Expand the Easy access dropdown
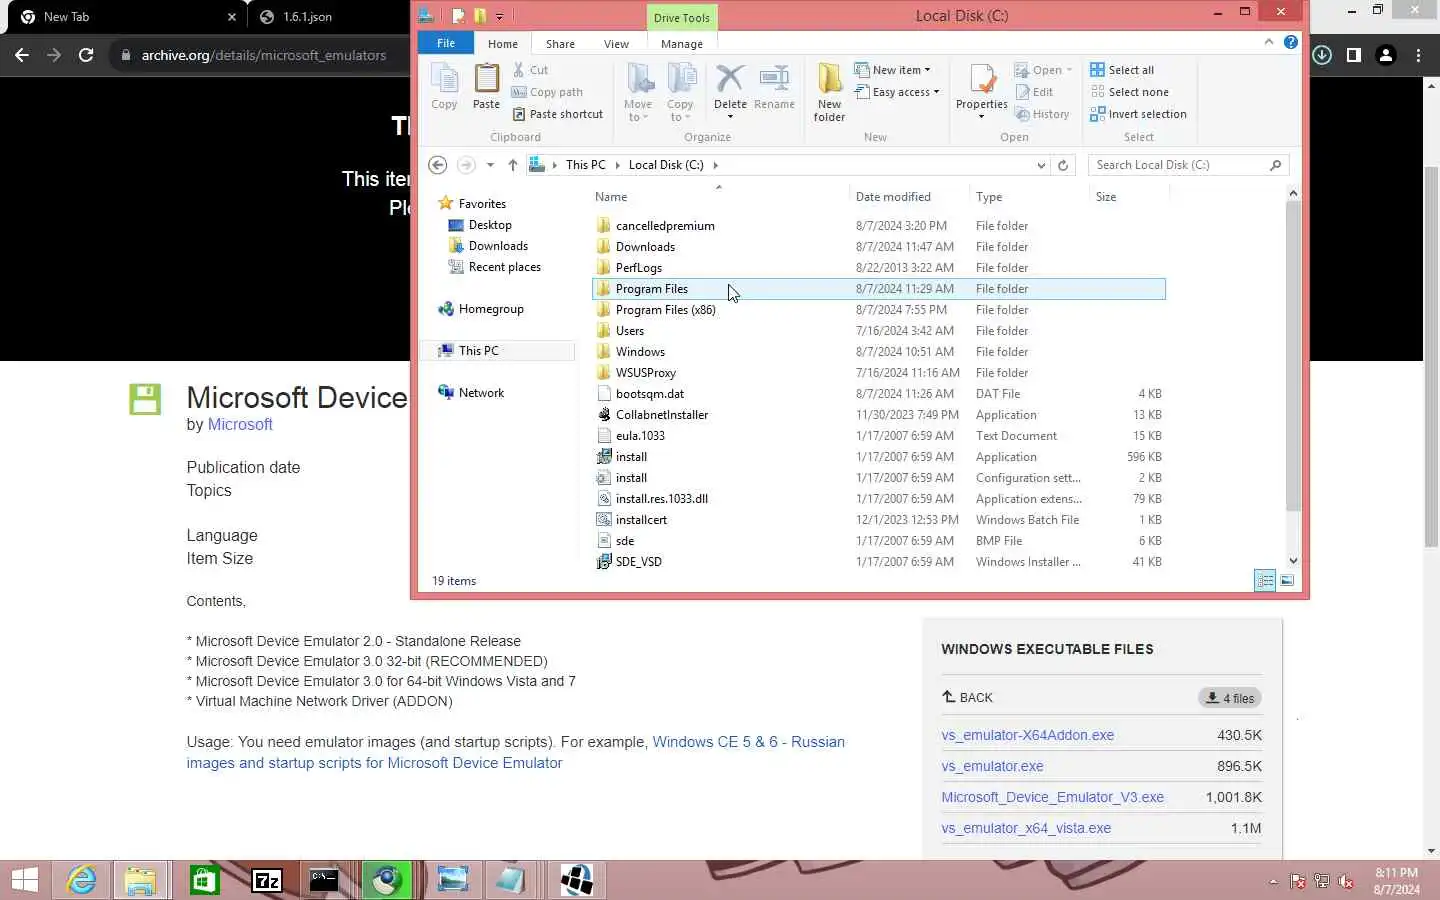This screenshot has width=1440, height=900. [x=898, y=92]
